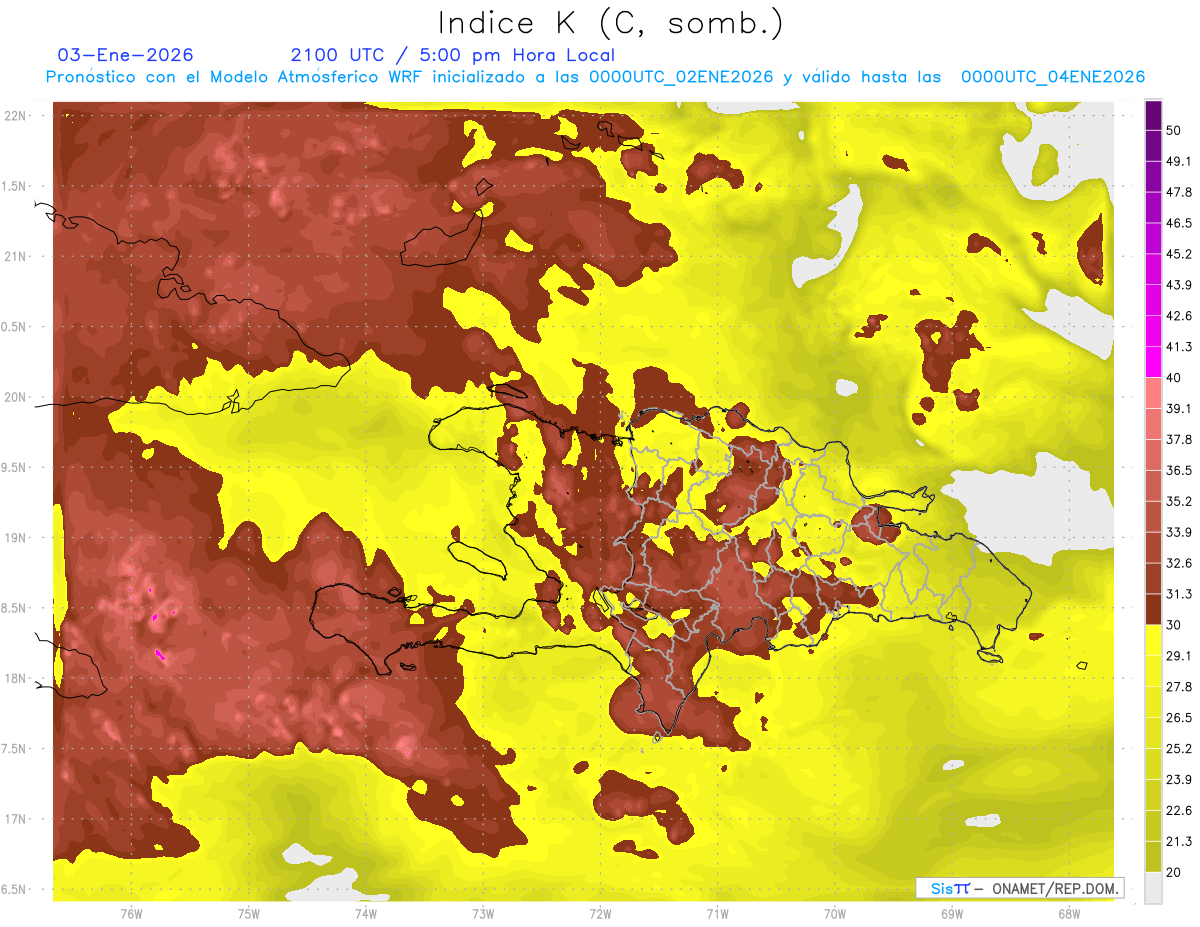Click the colorbar value "25.2"
The height and width of the screenshot is (927, 1200).
pyautogui.click(x=1178, y=749)
